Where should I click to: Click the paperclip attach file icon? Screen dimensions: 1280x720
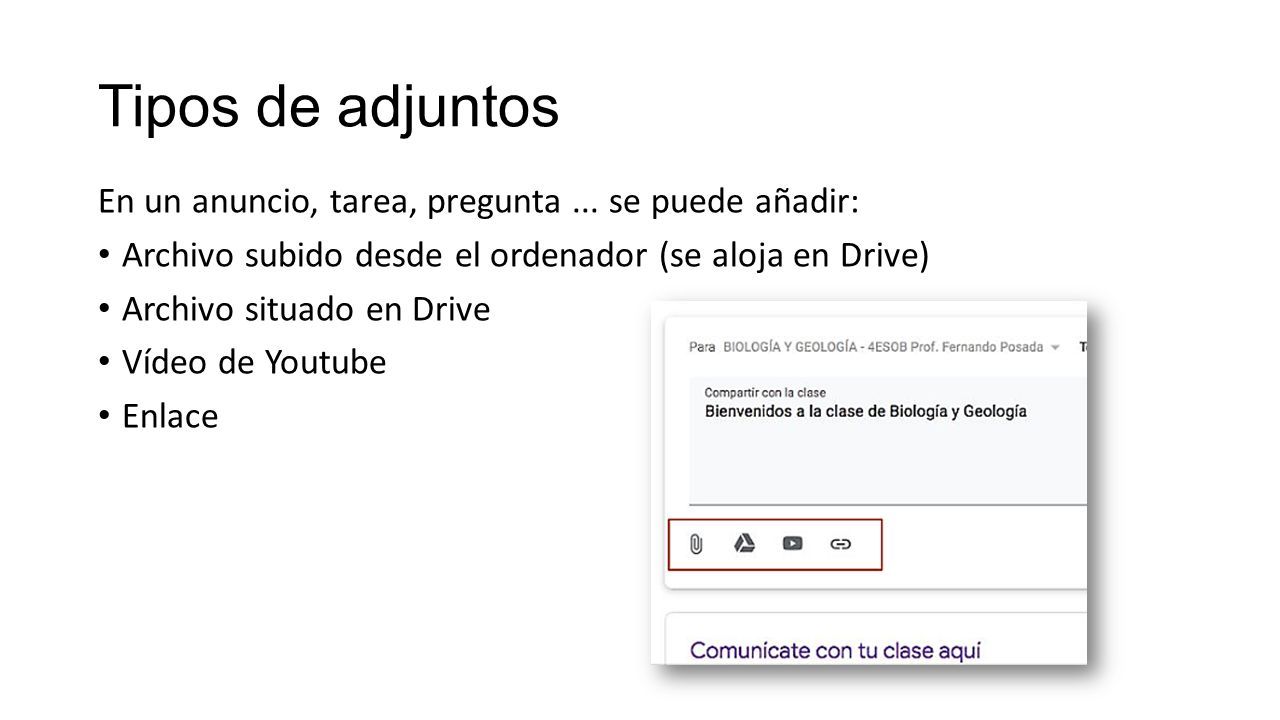pyautogui.click(x=697, y=544)
